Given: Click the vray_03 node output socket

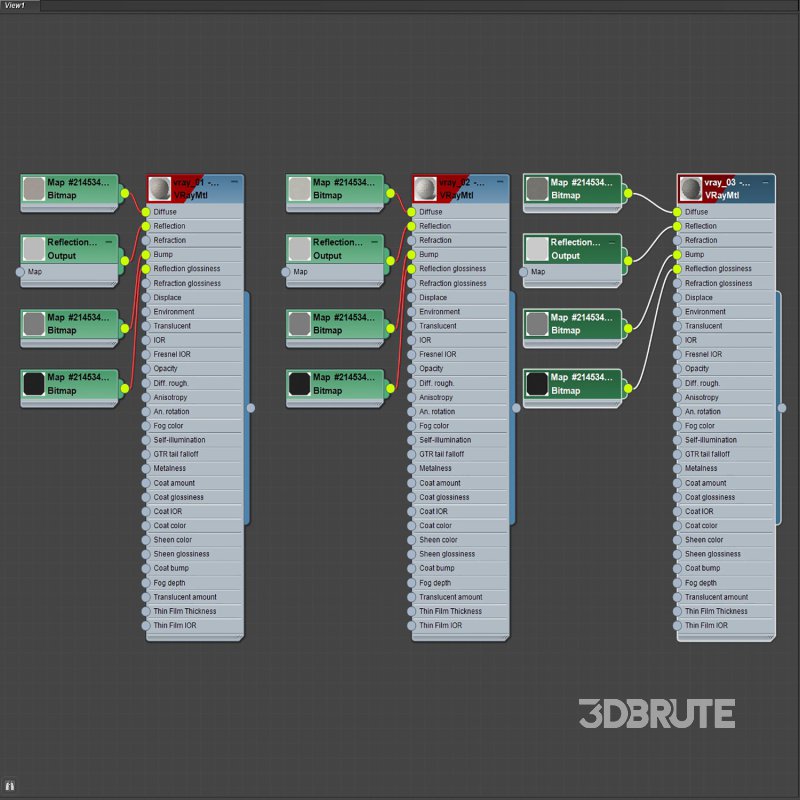Looking at the screenshot, I should point(782,407).
